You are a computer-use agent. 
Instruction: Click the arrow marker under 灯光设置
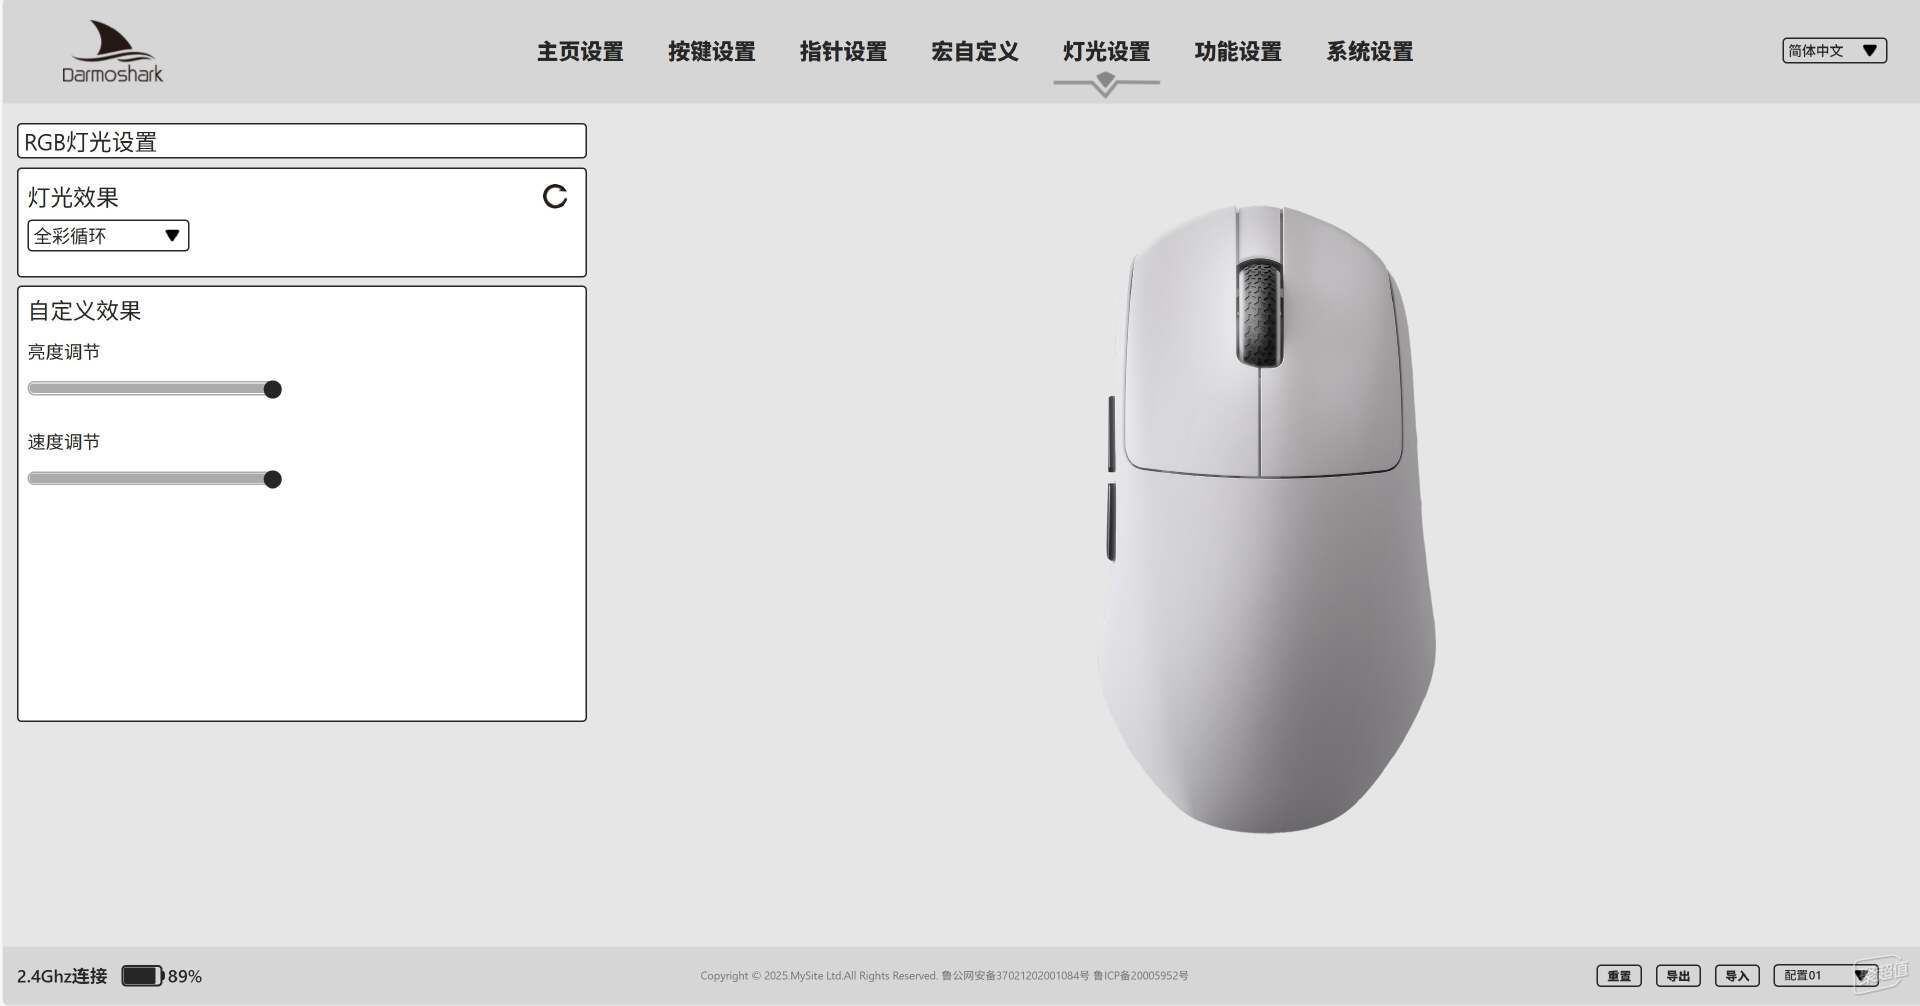click(1106, 84)
